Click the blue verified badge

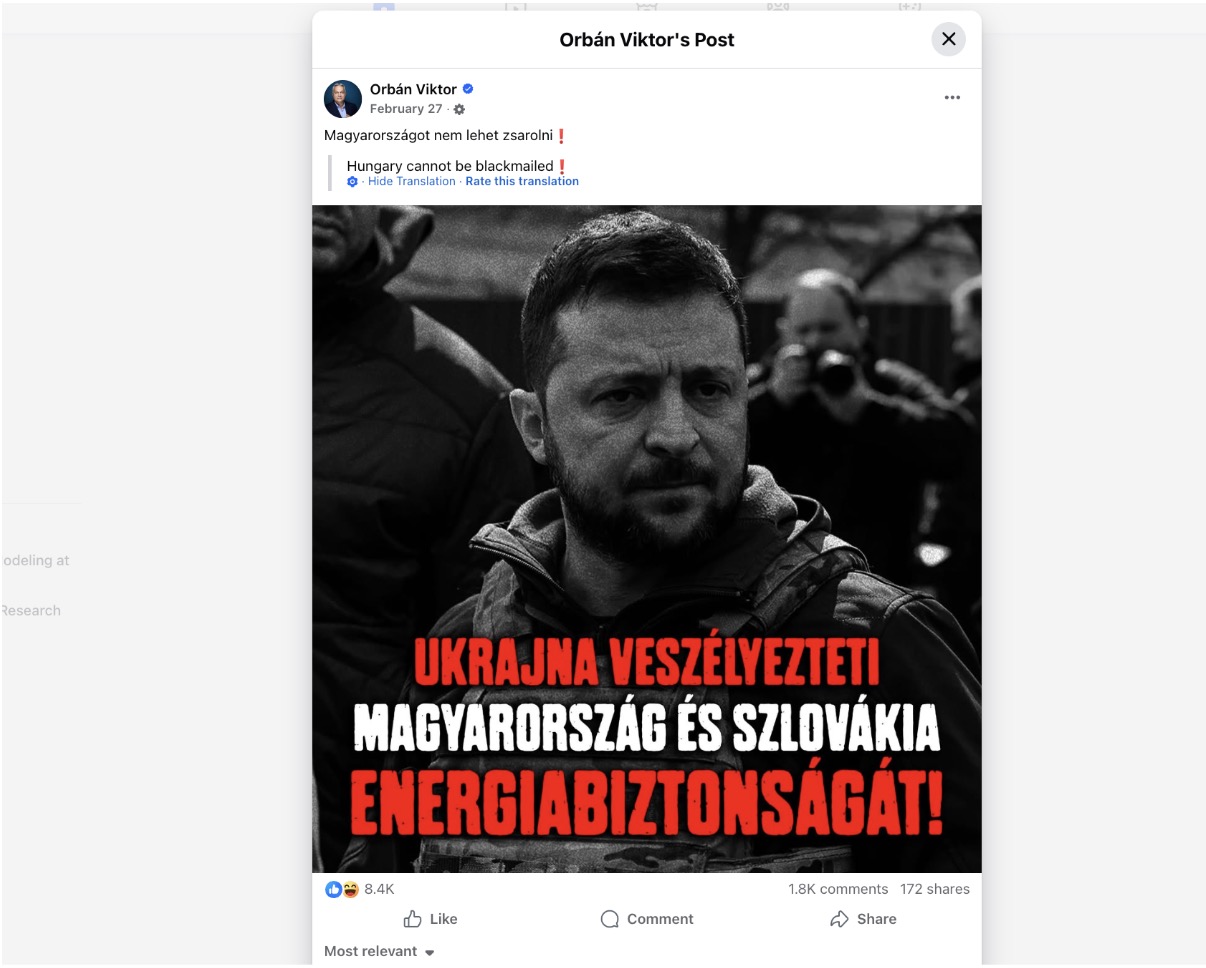click(x=468, y=89)
